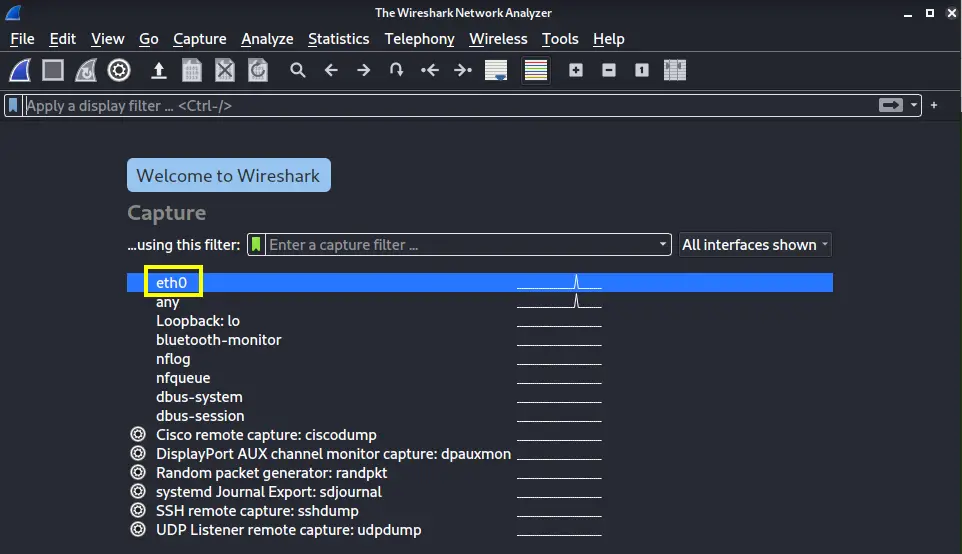The height and width of the screenshot is (554, 962).
Task: Go forward in packet history arrow
Action: click(x=364, y=70)
